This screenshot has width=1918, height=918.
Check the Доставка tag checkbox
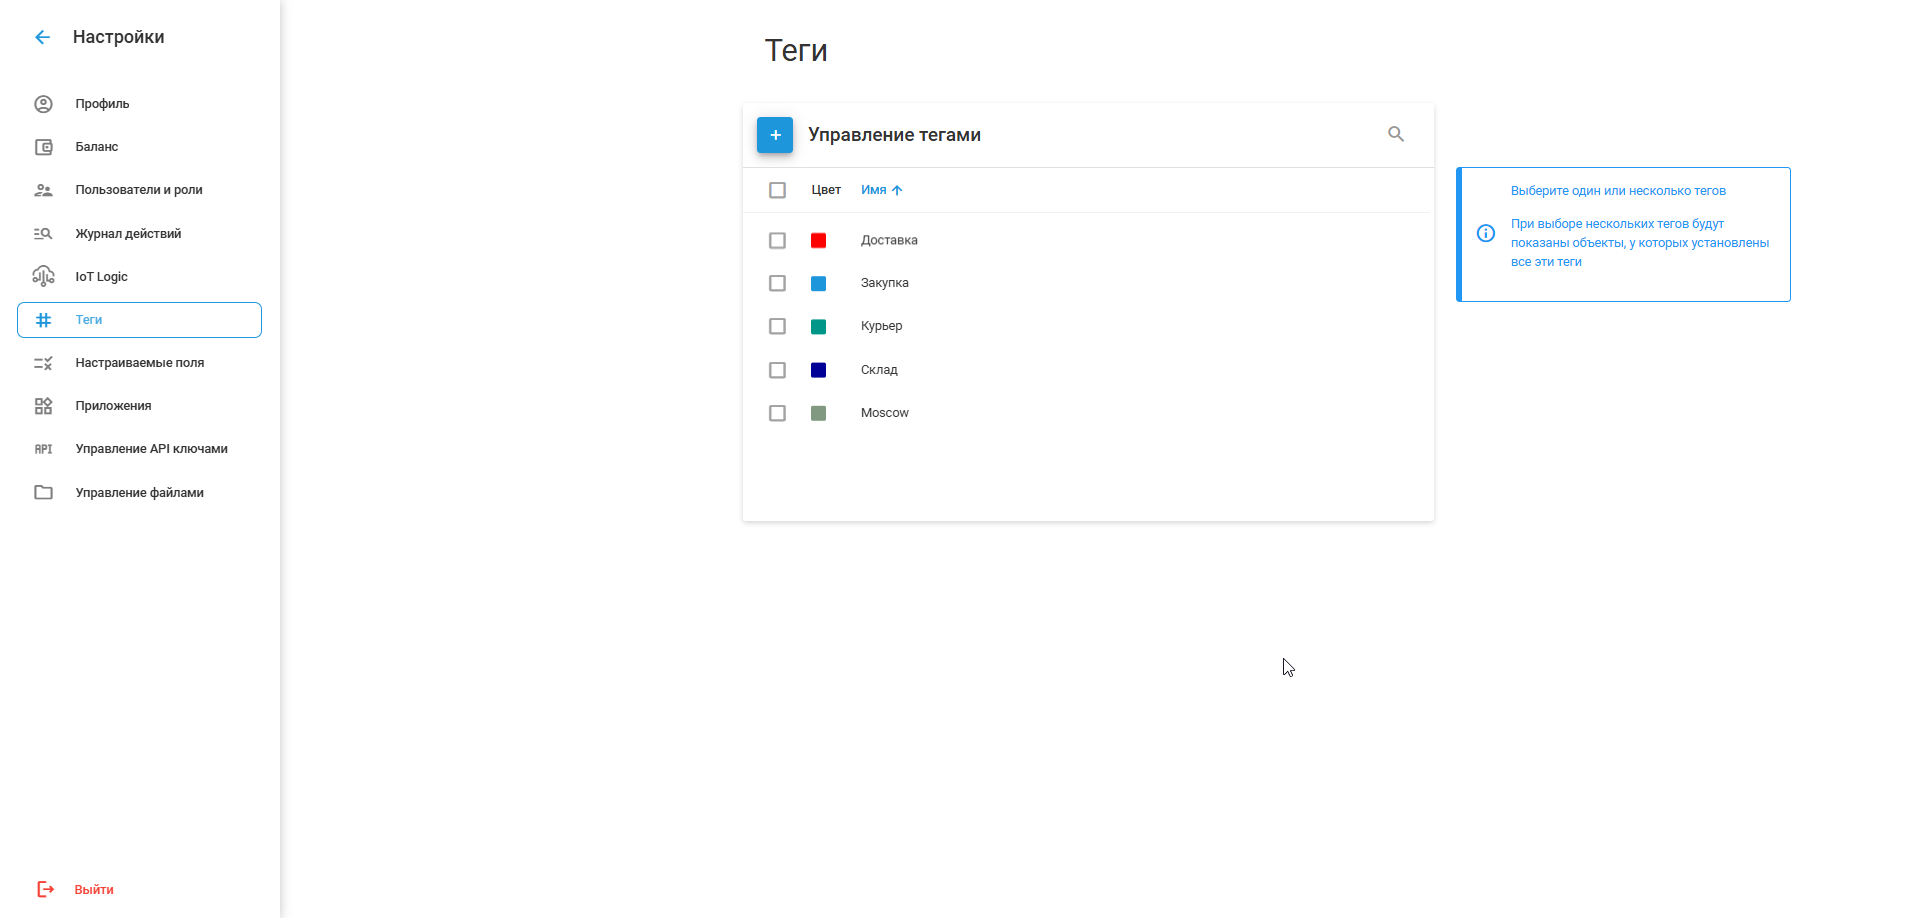tap(777, 241)
